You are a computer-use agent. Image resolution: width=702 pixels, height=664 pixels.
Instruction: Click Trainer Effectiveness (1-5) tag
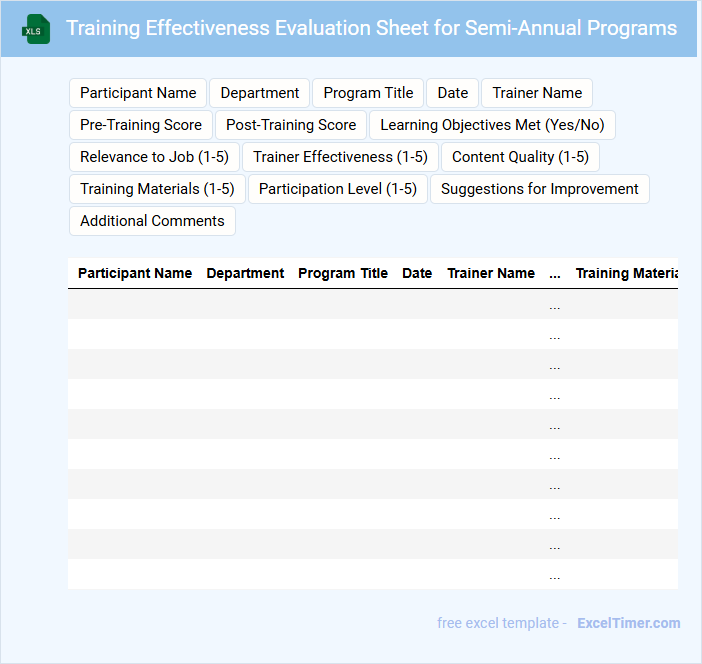[x=340, y=157]
